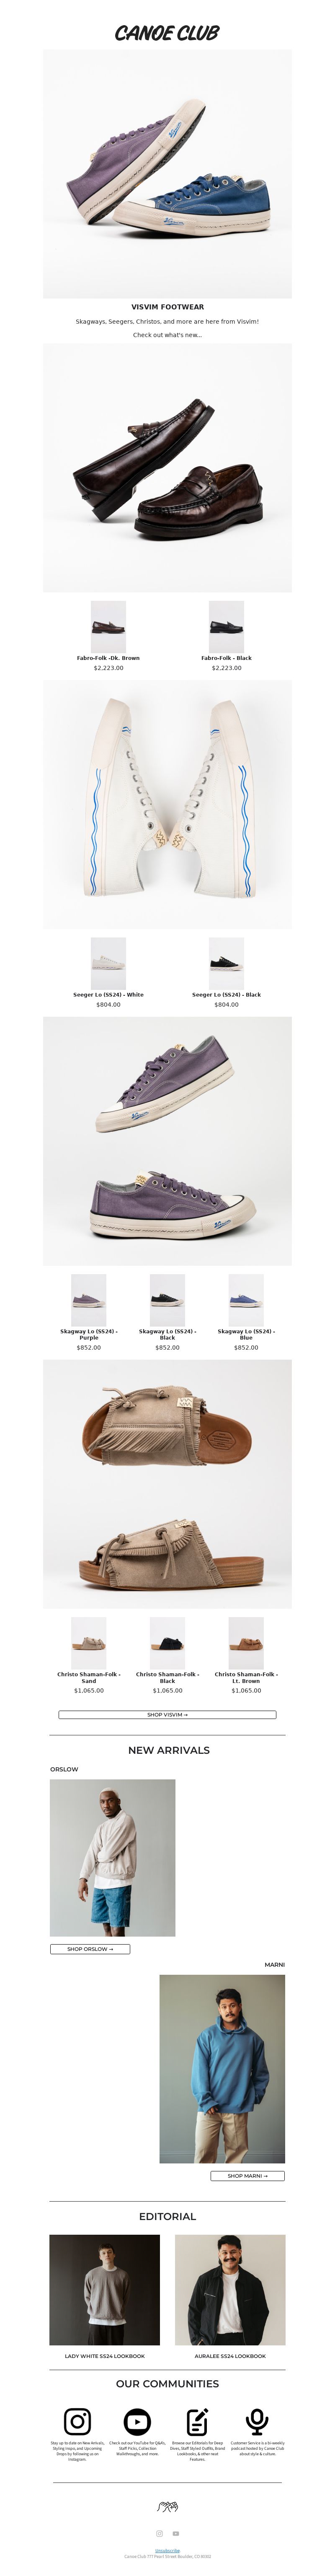Click the shaking hands footer logo
Image resolution: width=335 pixels, height=2576 pixels.
tap(167, 2506)
